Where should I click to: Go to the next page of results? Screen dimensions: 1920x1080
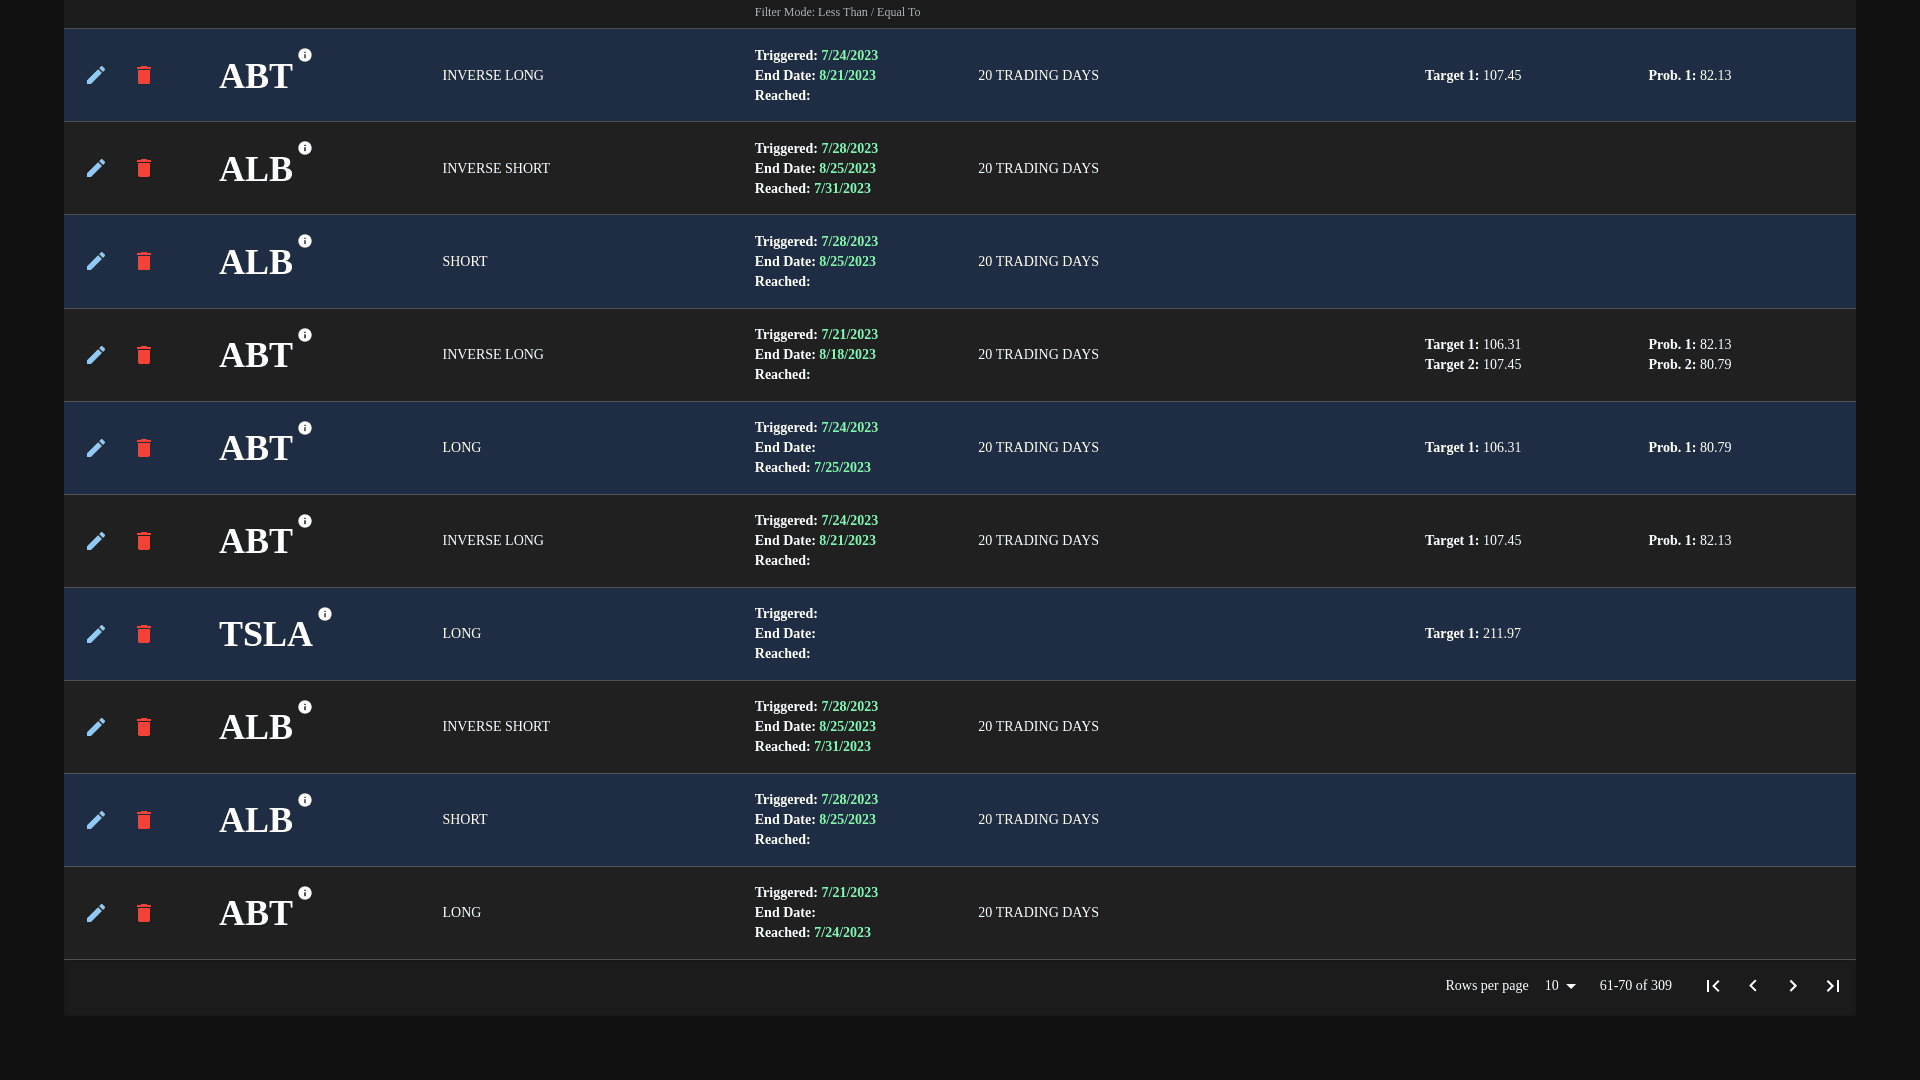point(1793,986)
